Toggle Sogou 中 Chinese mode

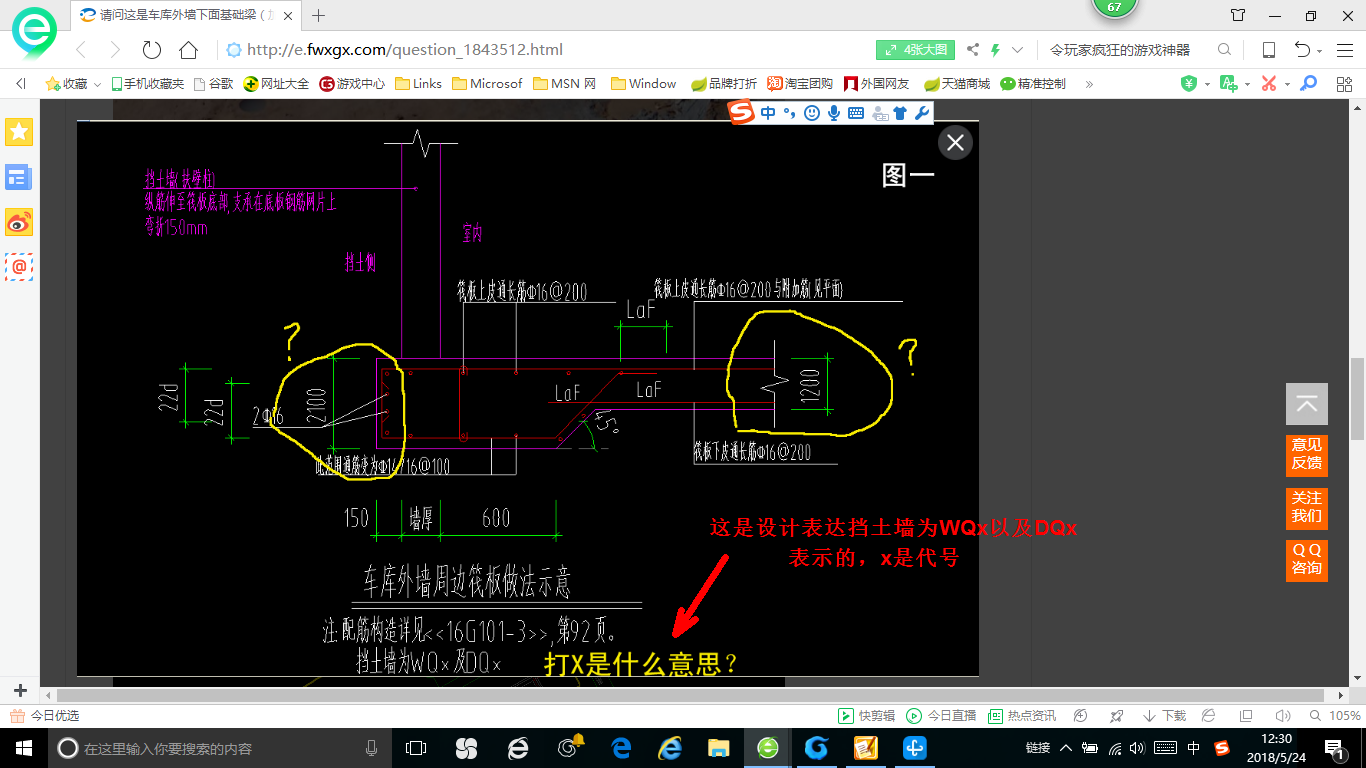coord(768,113)
